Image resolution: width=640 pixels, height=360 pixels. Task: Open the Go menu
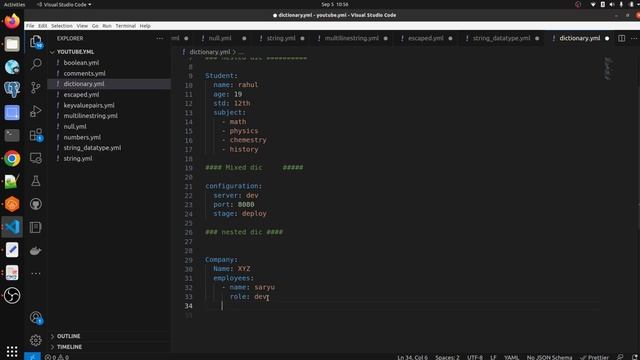click(95, 26)
